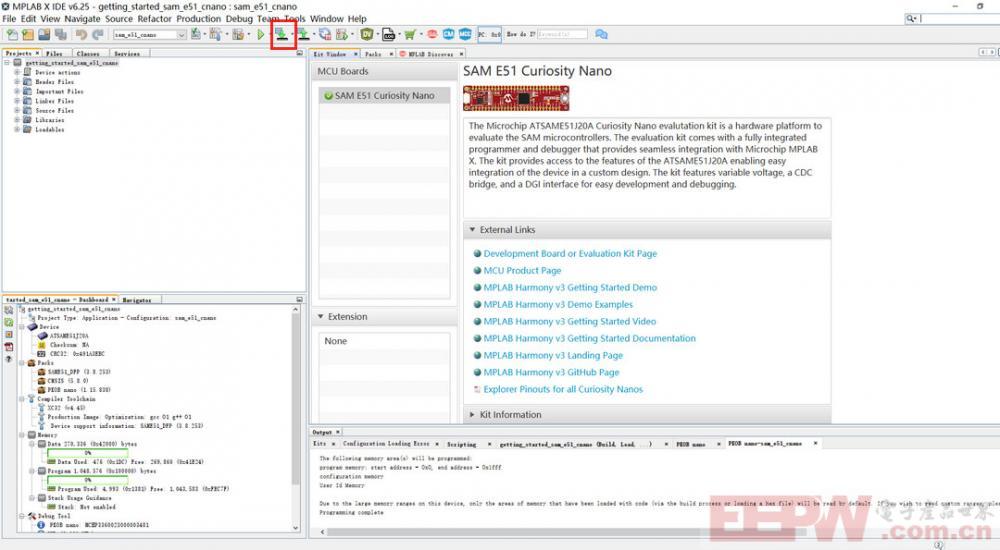The height and width of the screenshot is (550, 1000).
Task: Collapse the External Links section
Action: click(x=473, y=230)
